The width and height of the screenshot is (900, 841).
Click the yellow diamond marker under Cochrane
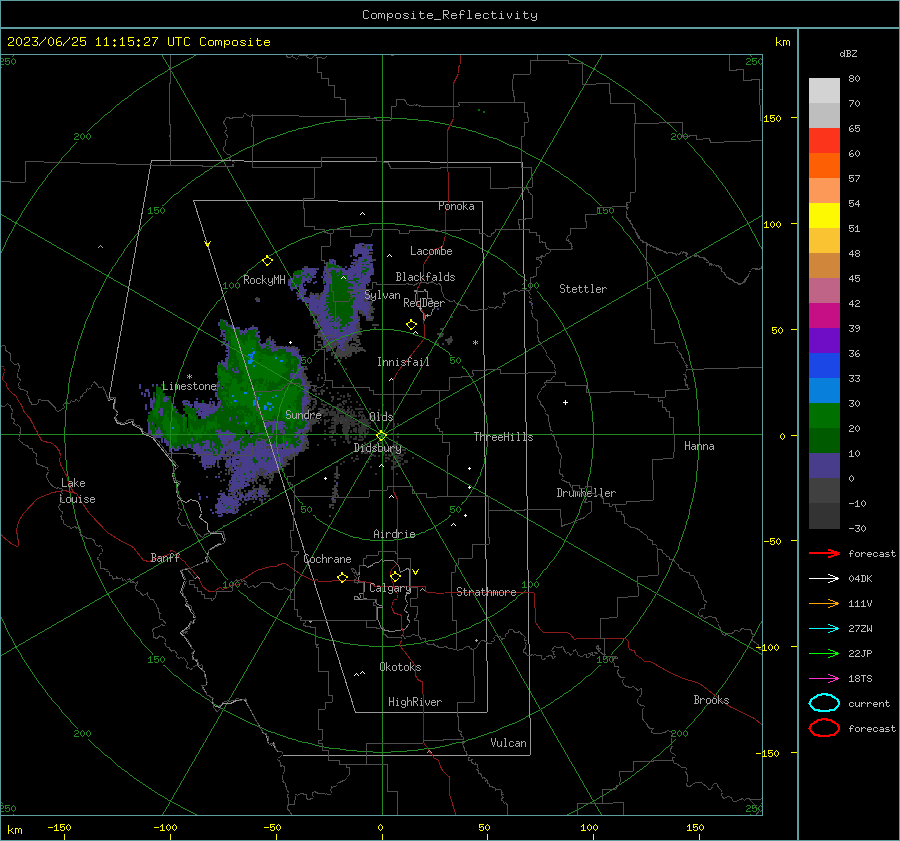(343, 577)
